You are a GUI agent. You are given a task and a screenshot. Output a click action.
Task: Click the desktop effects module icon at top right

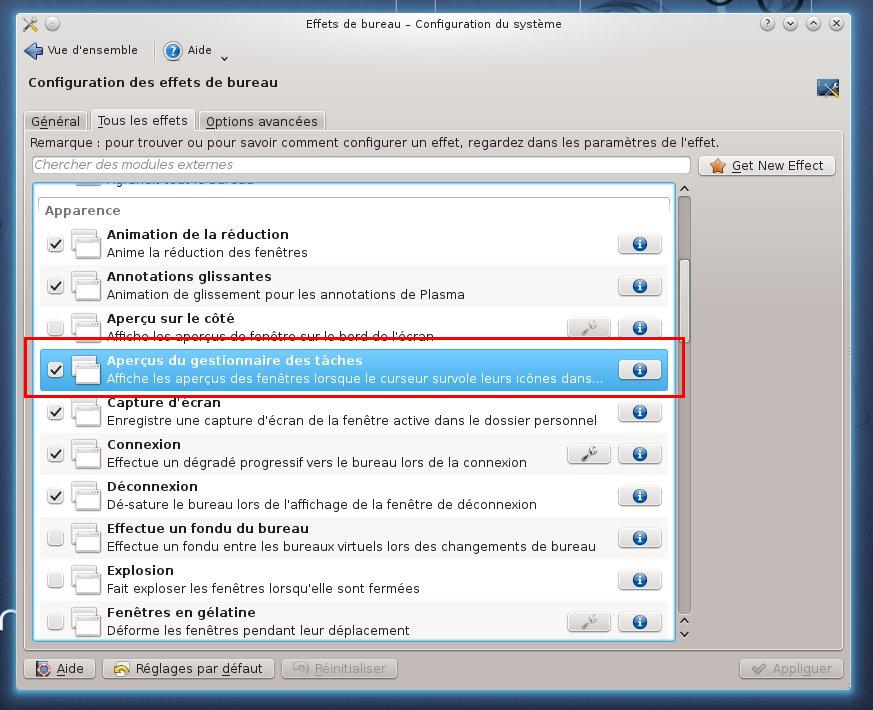tap(828, 88)
